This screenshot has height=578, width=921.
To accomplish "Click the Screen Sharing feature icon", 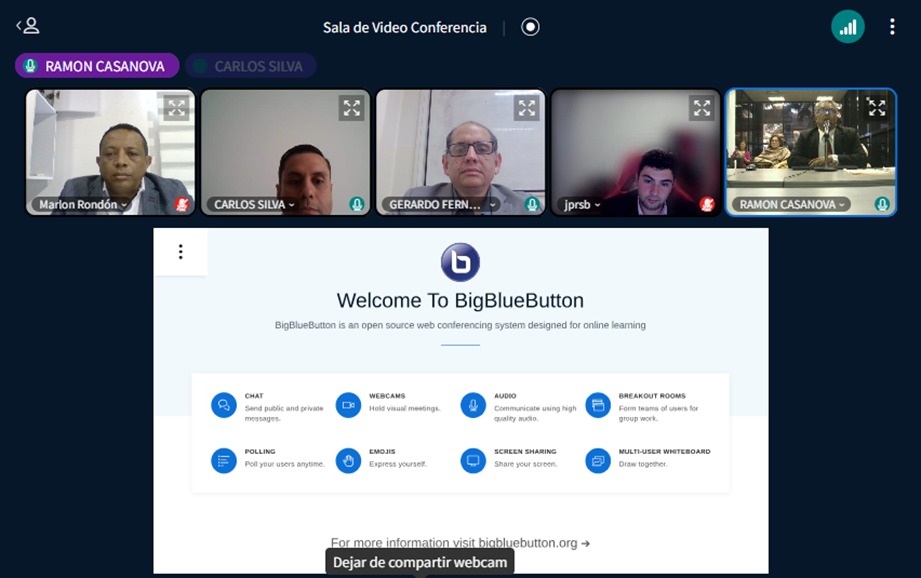I will pyautogui.click(x=473, y=461).
